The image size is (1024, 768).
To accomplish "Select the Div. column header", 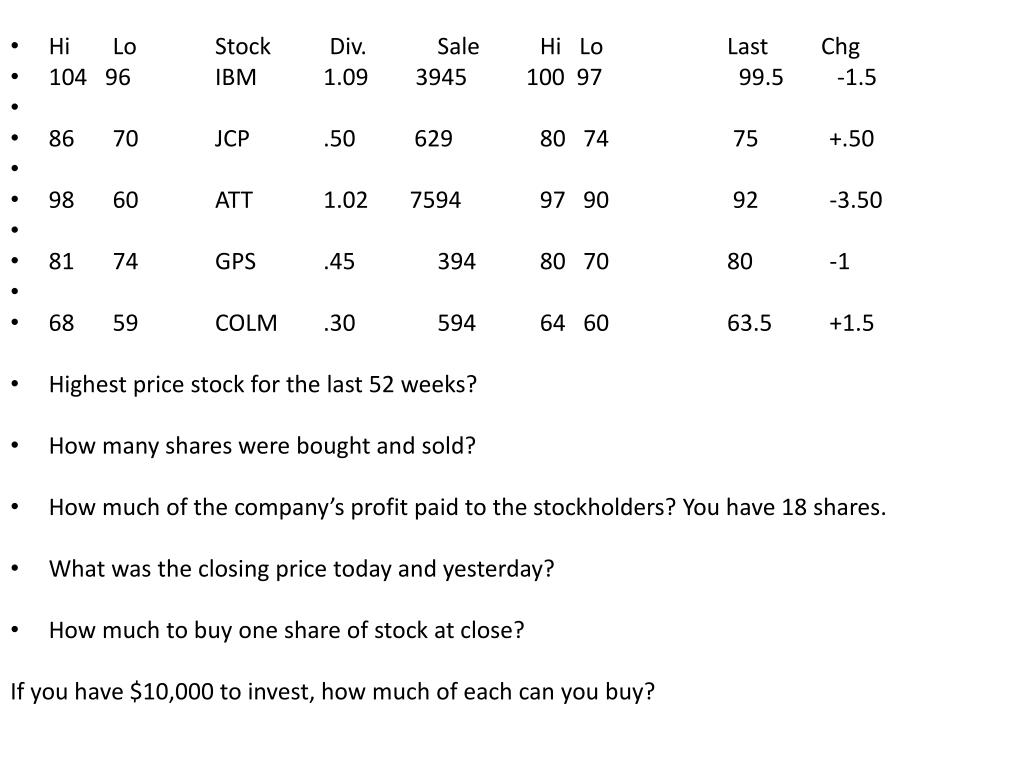I will (x=347, y=46).
